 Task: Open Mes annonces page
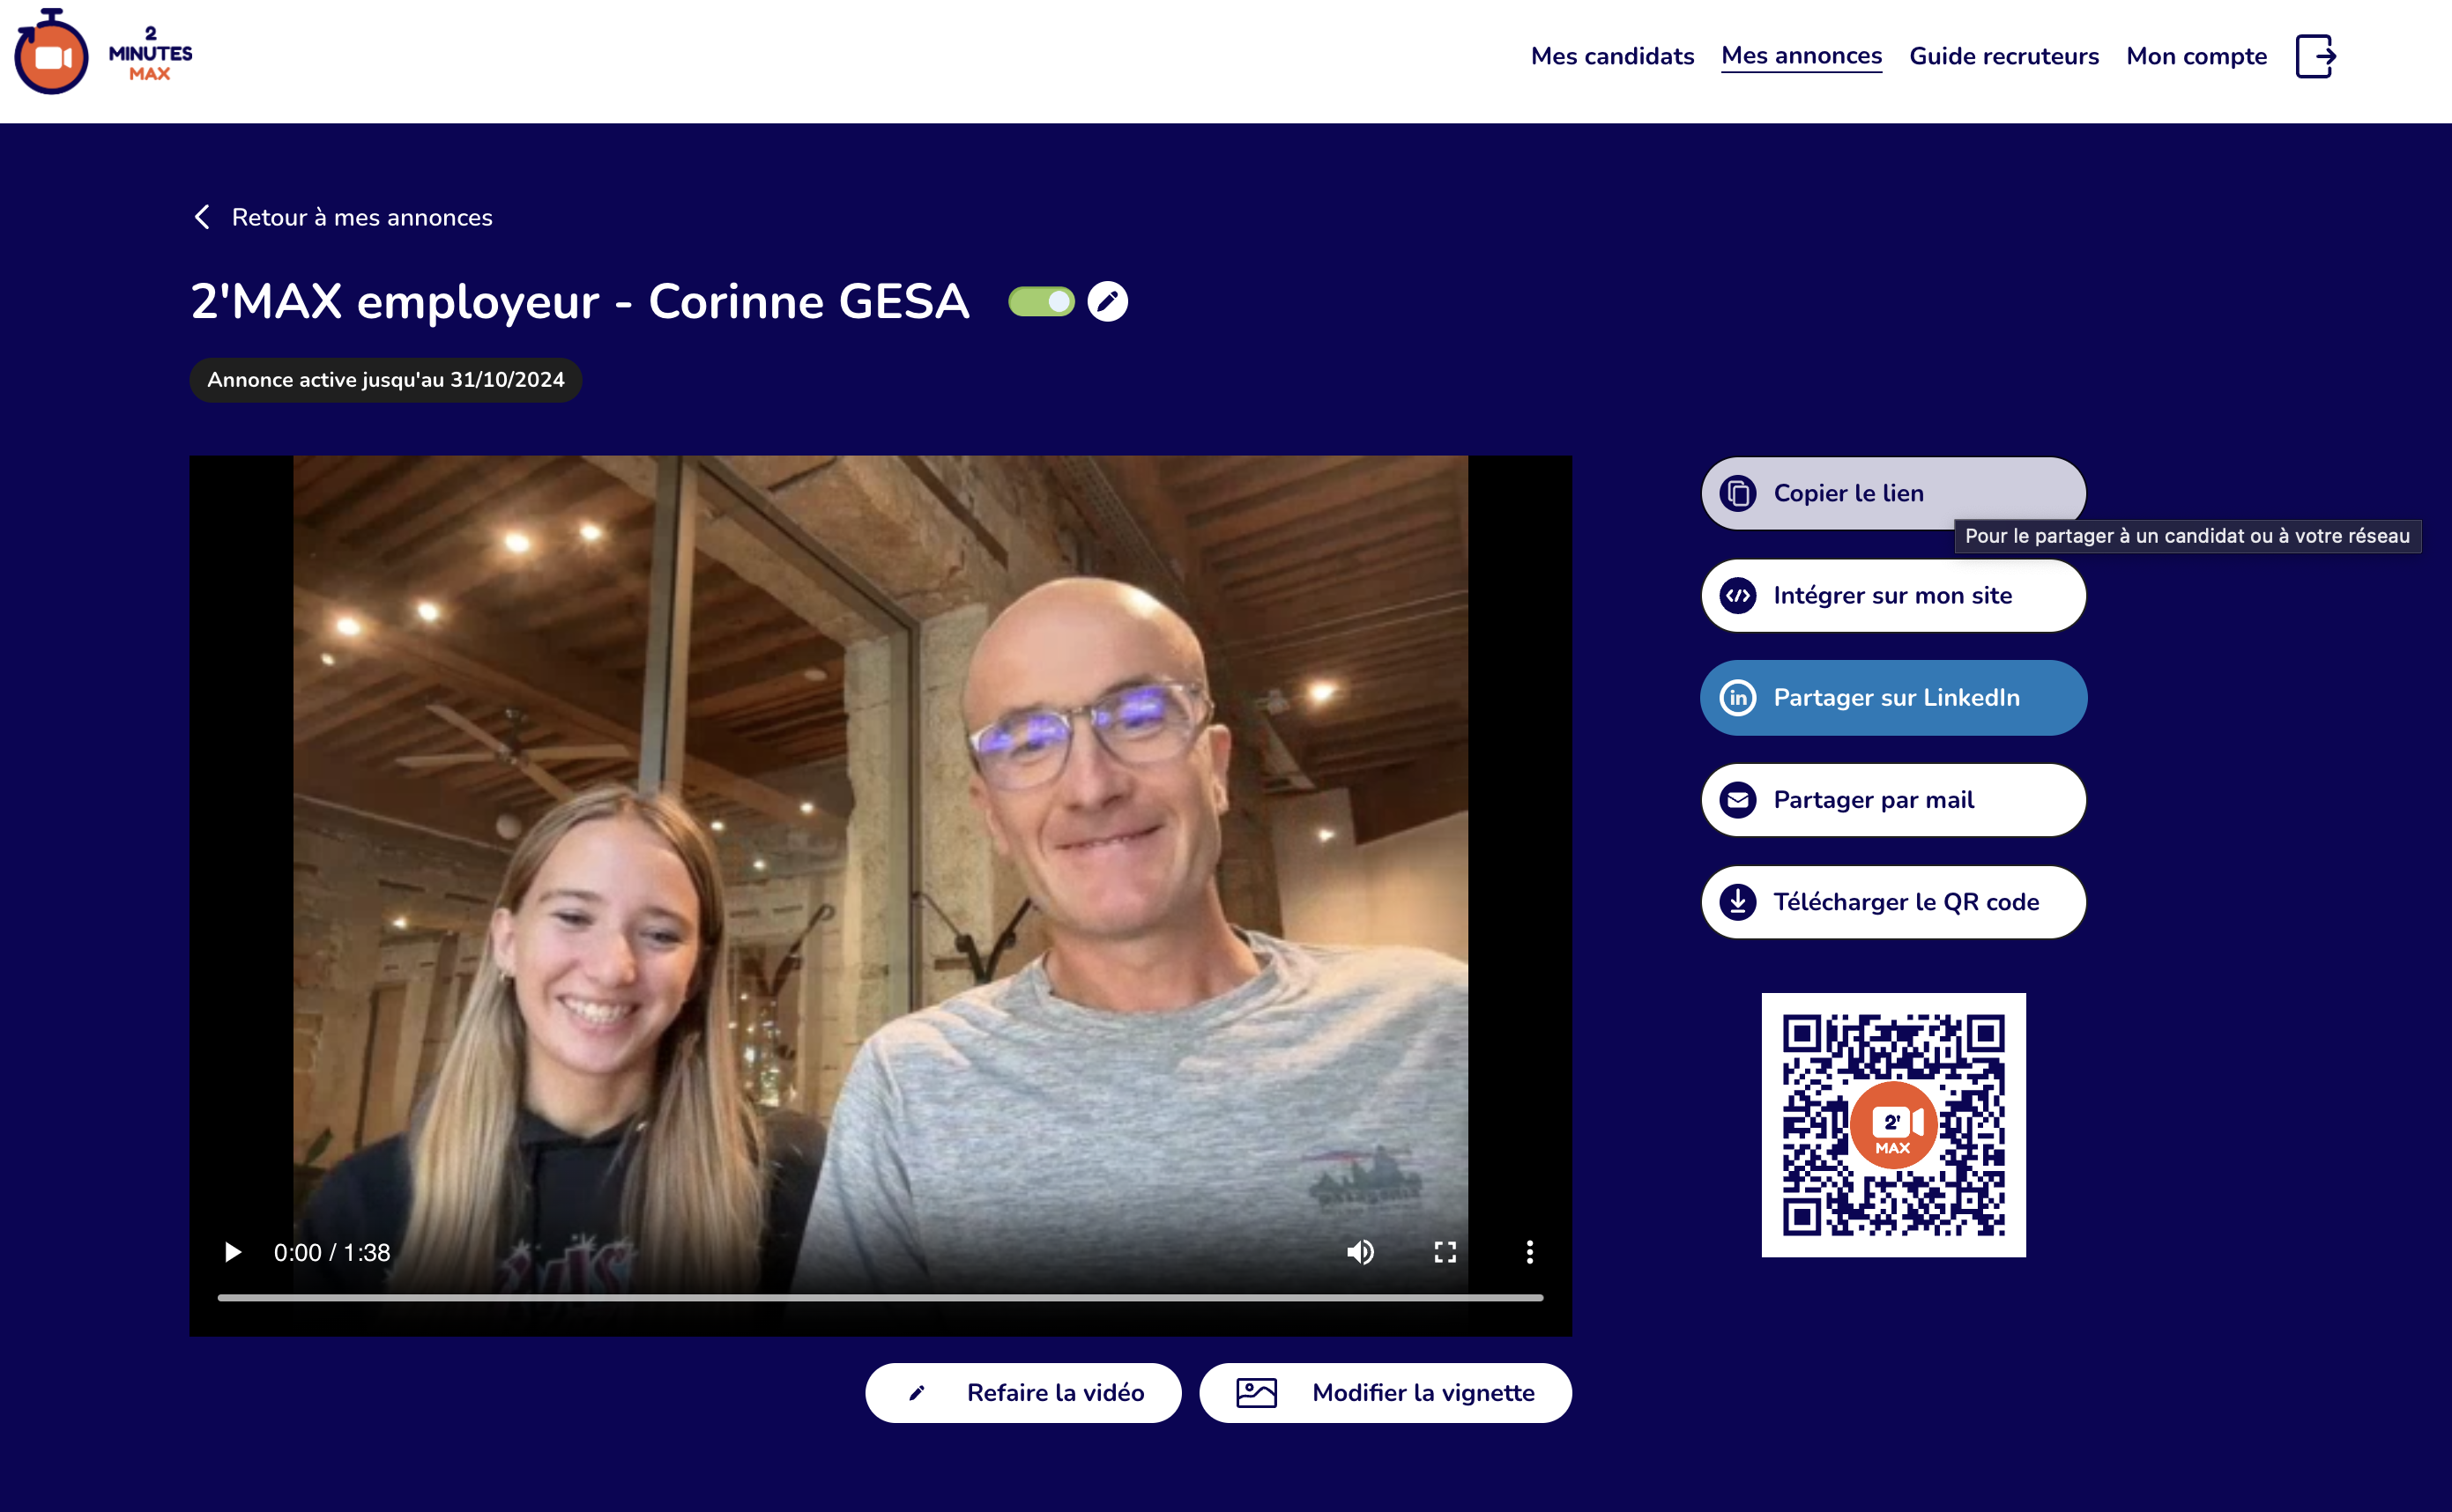(x=1801, y=56)
